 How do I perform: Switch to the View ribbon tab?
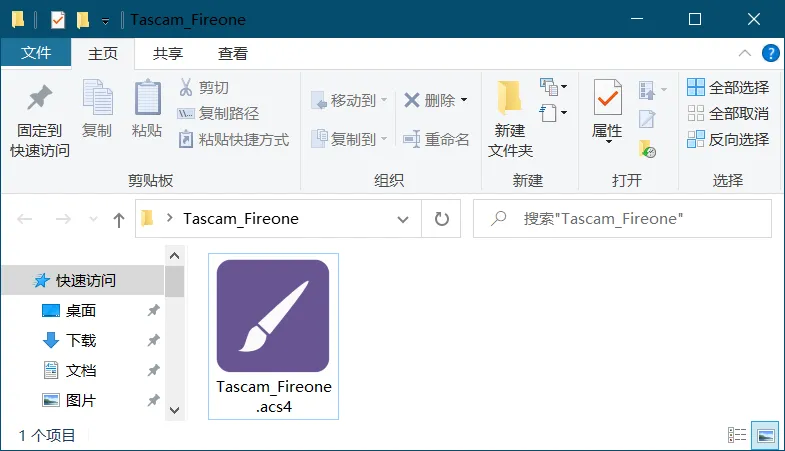click(x=233, y=54)
